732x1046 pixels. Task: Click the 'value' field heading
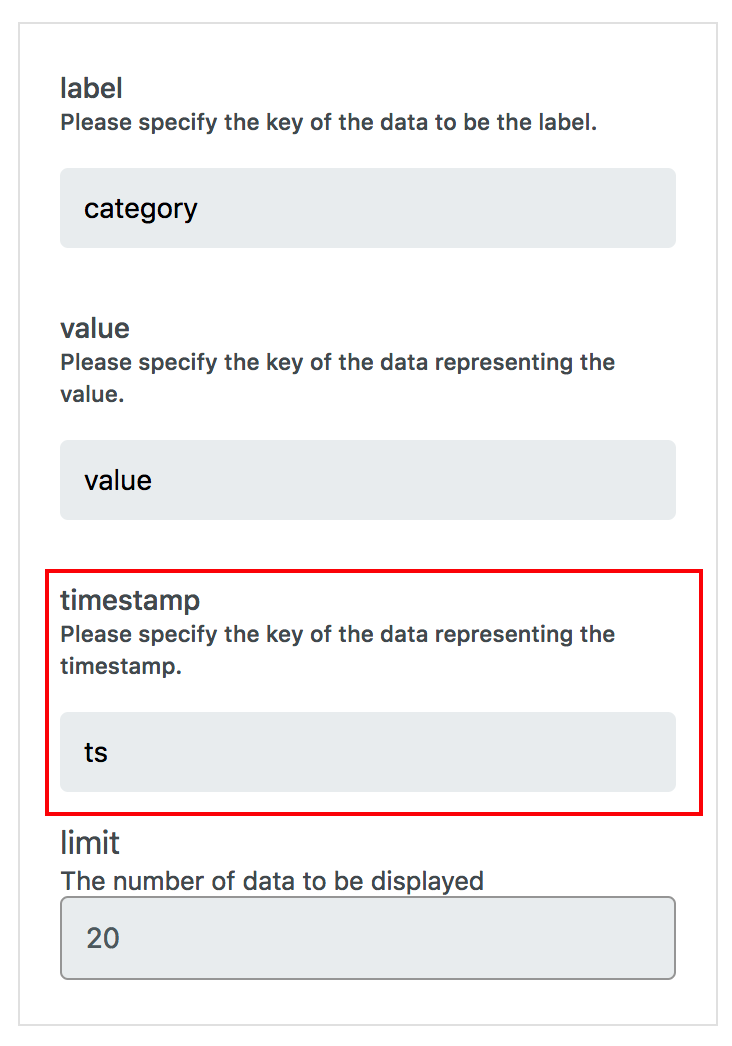pos(95,328)
